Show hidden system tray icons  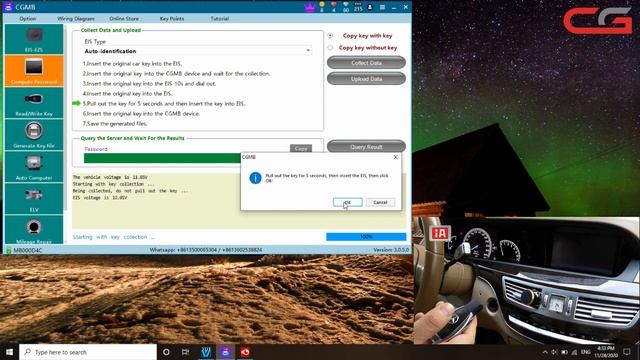tap(544, 352)
